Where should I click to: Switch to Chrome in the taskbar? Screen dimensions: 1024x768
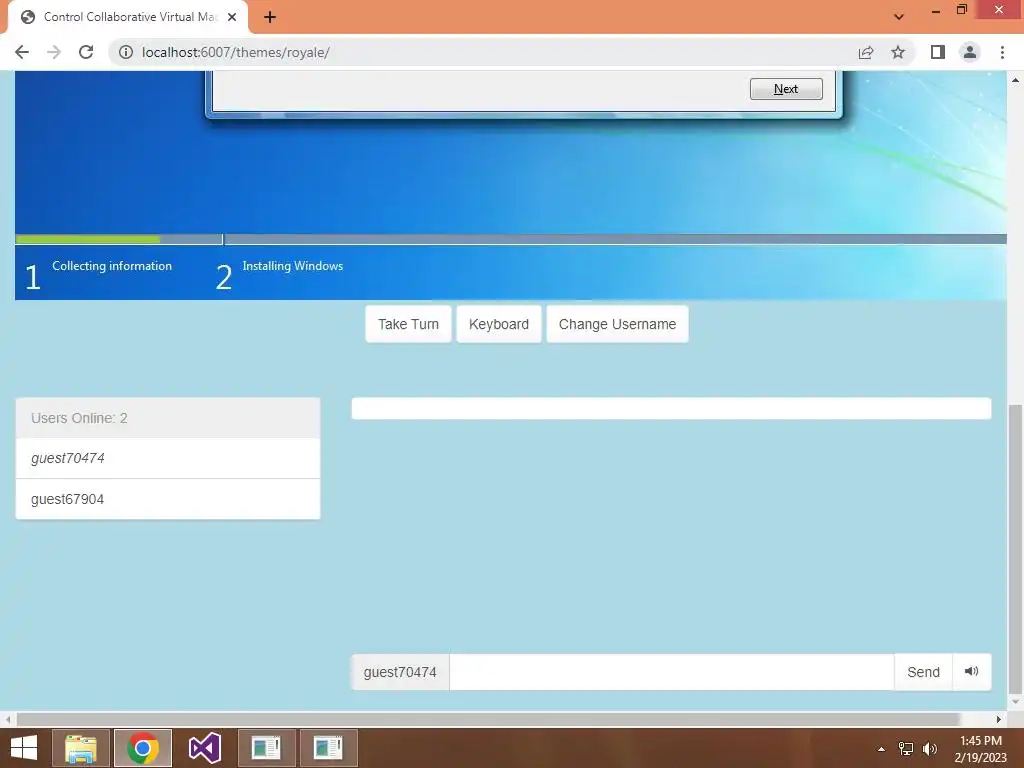[x=143, y=748]
